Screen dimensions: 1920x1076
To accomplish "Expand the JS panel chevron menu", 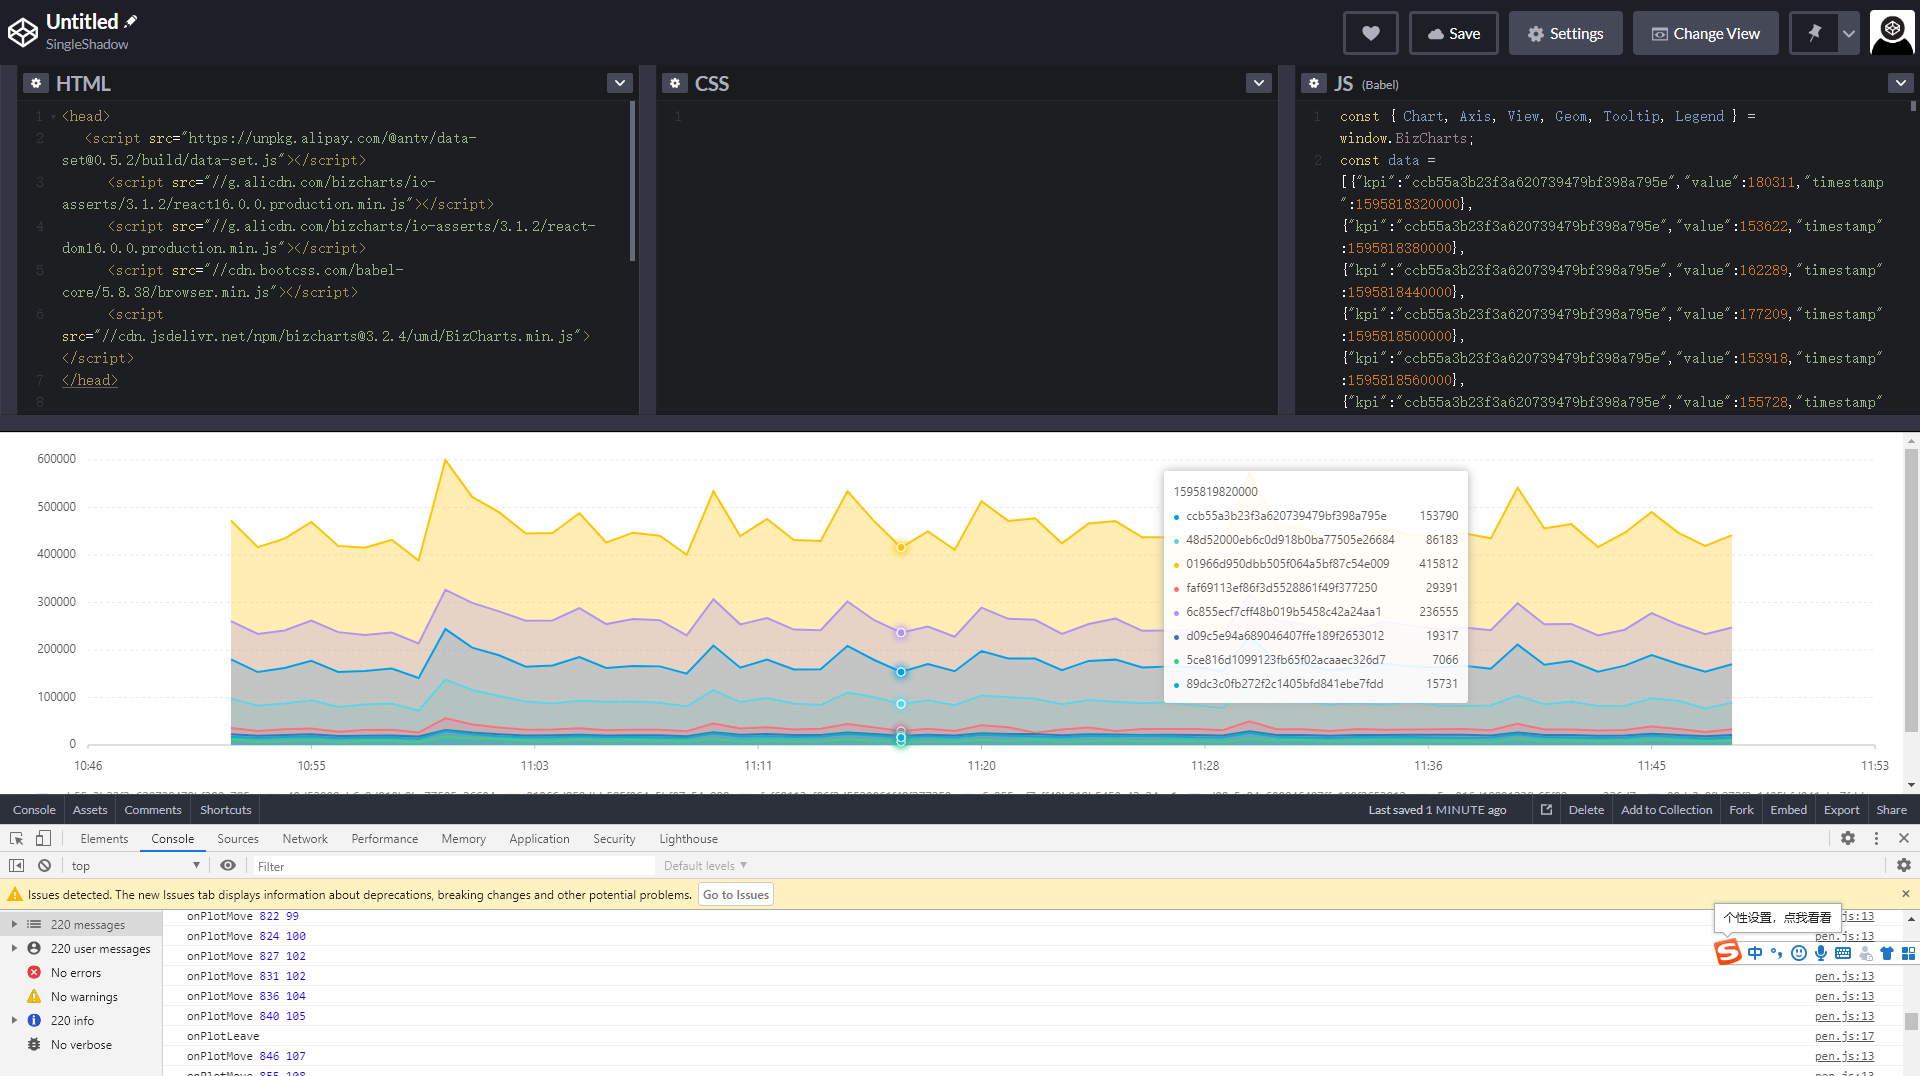I will point(1899,82).
